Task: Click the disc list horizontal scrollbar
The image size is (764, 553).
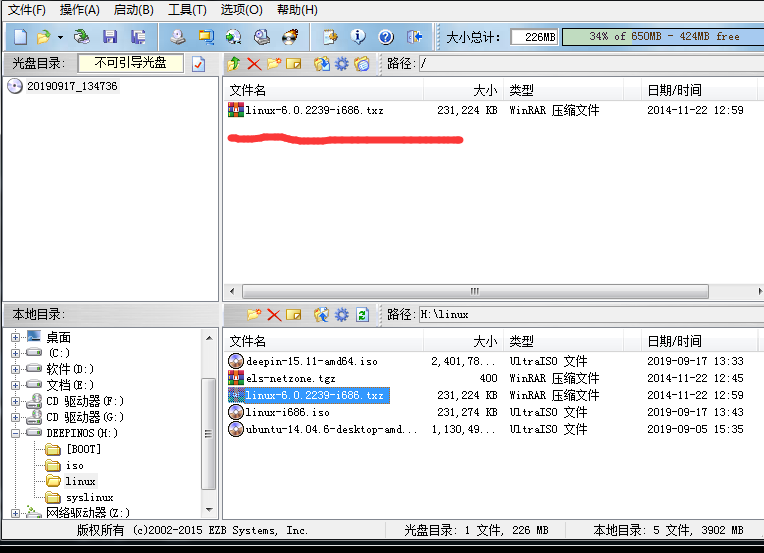Action: [x=475, y=291]
